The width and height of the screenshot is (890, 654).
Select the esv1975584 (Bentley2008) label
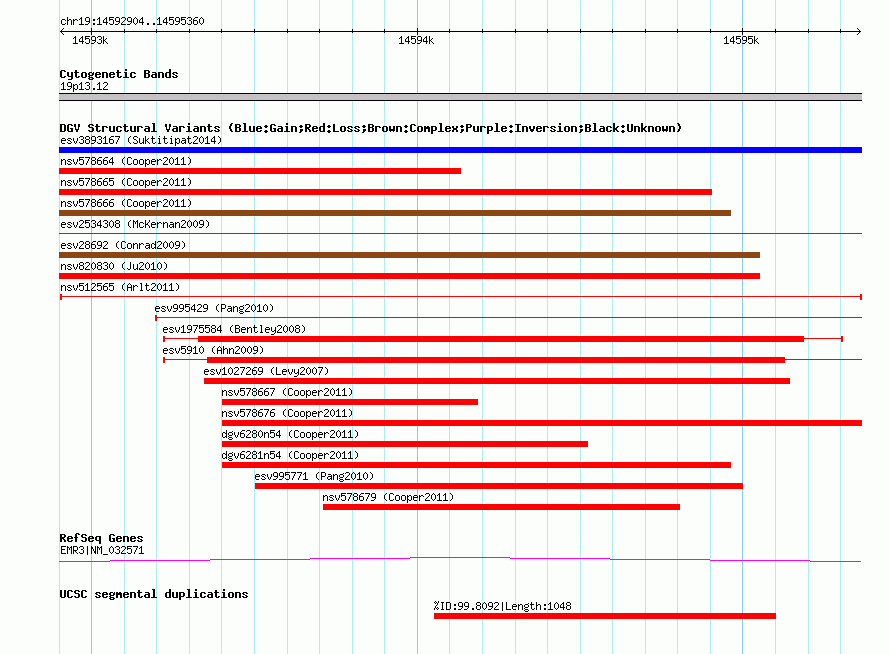(234, 329)
